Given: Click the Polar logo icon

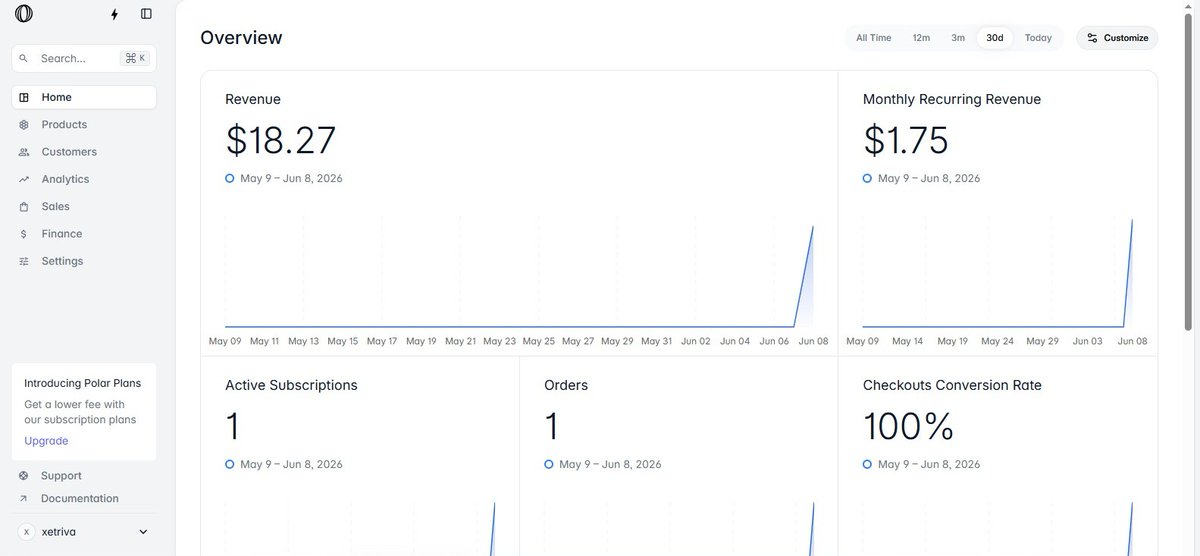Looking at the screenshot, I should click(x=24, y=14).
